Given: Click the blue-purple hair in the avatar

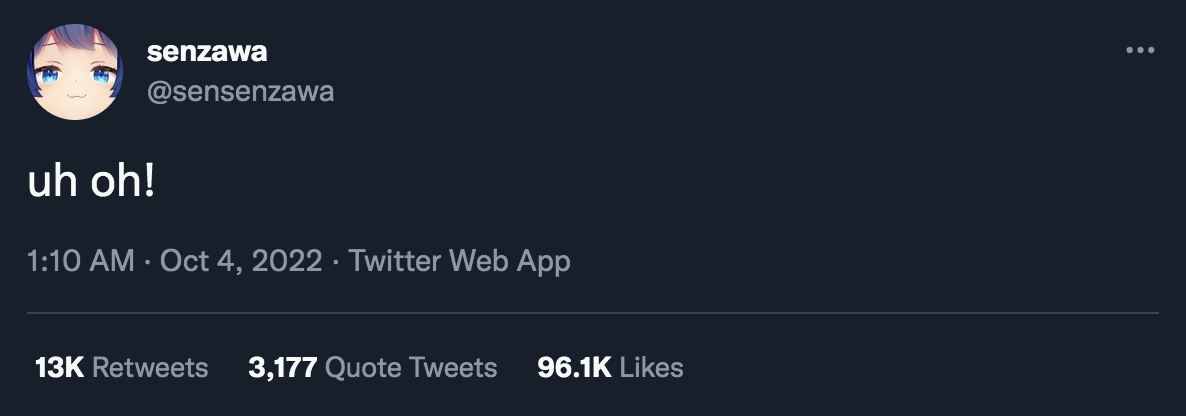Looking at the screenshot, I should pyautogui.click(x=62, y=42).
